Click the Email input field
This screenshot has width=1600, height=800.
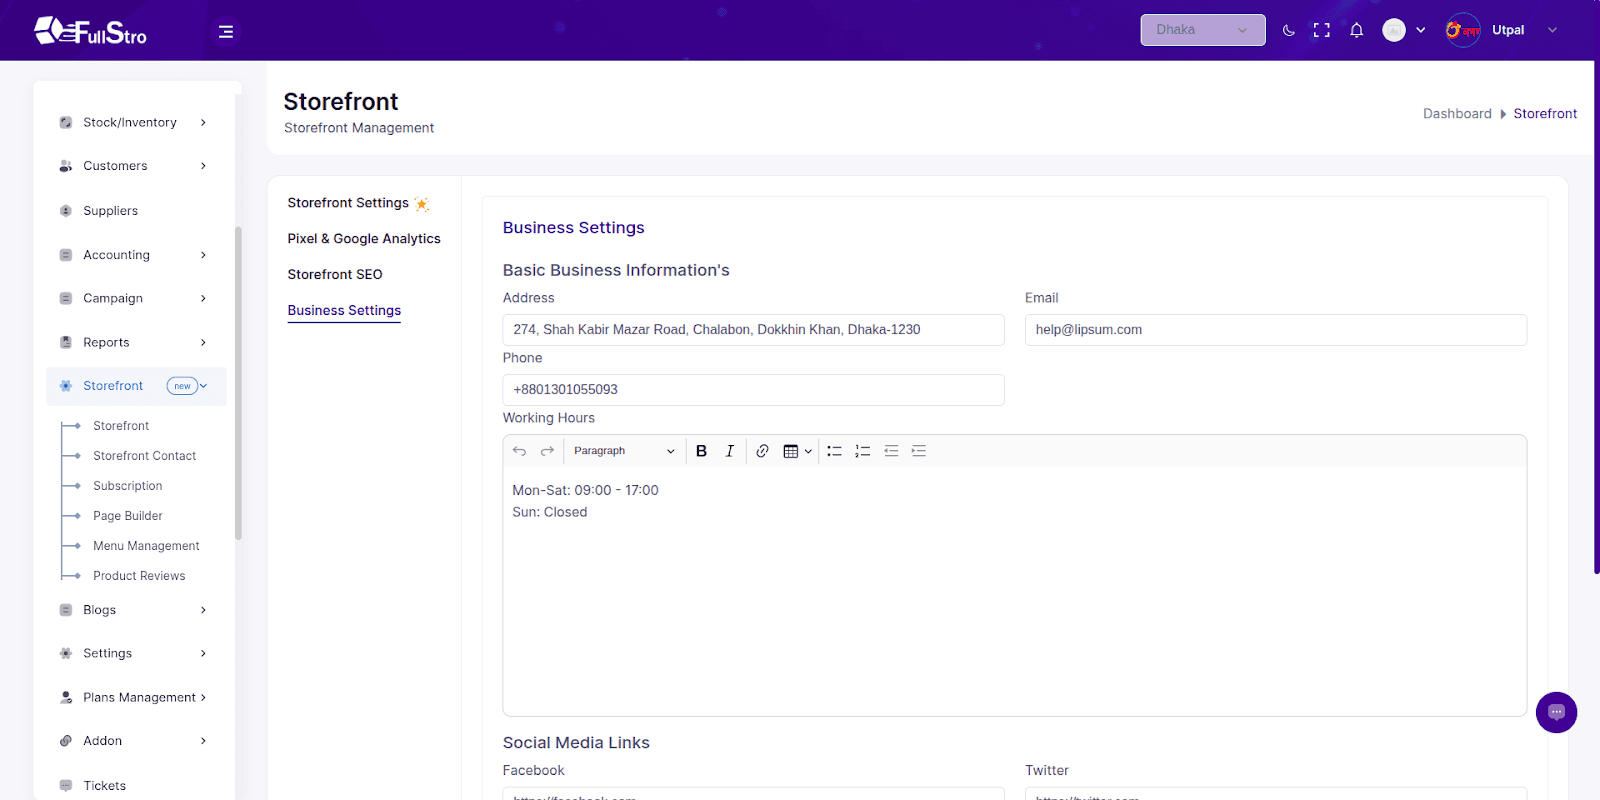(x=1276, y=330)
